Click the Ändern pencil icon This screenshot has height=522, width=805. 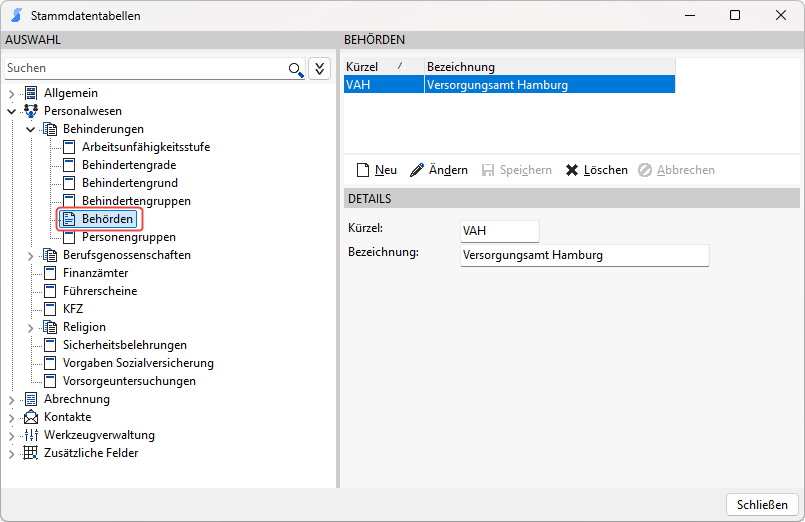417,170
